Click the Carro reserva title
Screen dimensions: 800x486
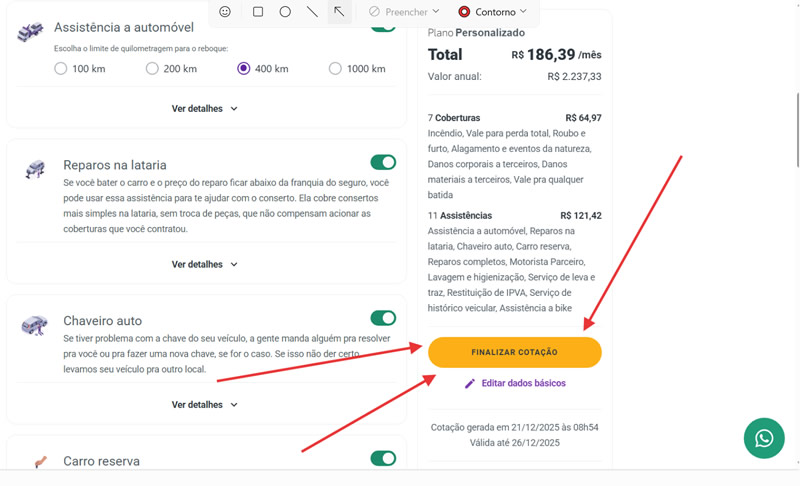click(102, 461)
